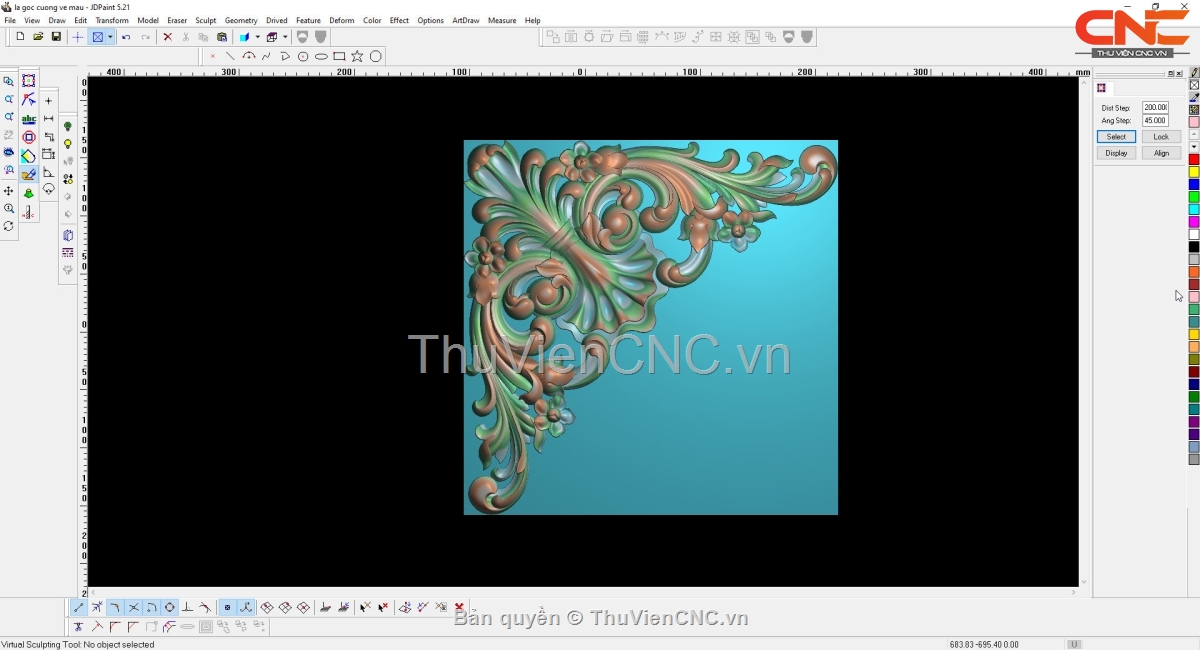Click the Select button in the right panel

coord(1116,136)
